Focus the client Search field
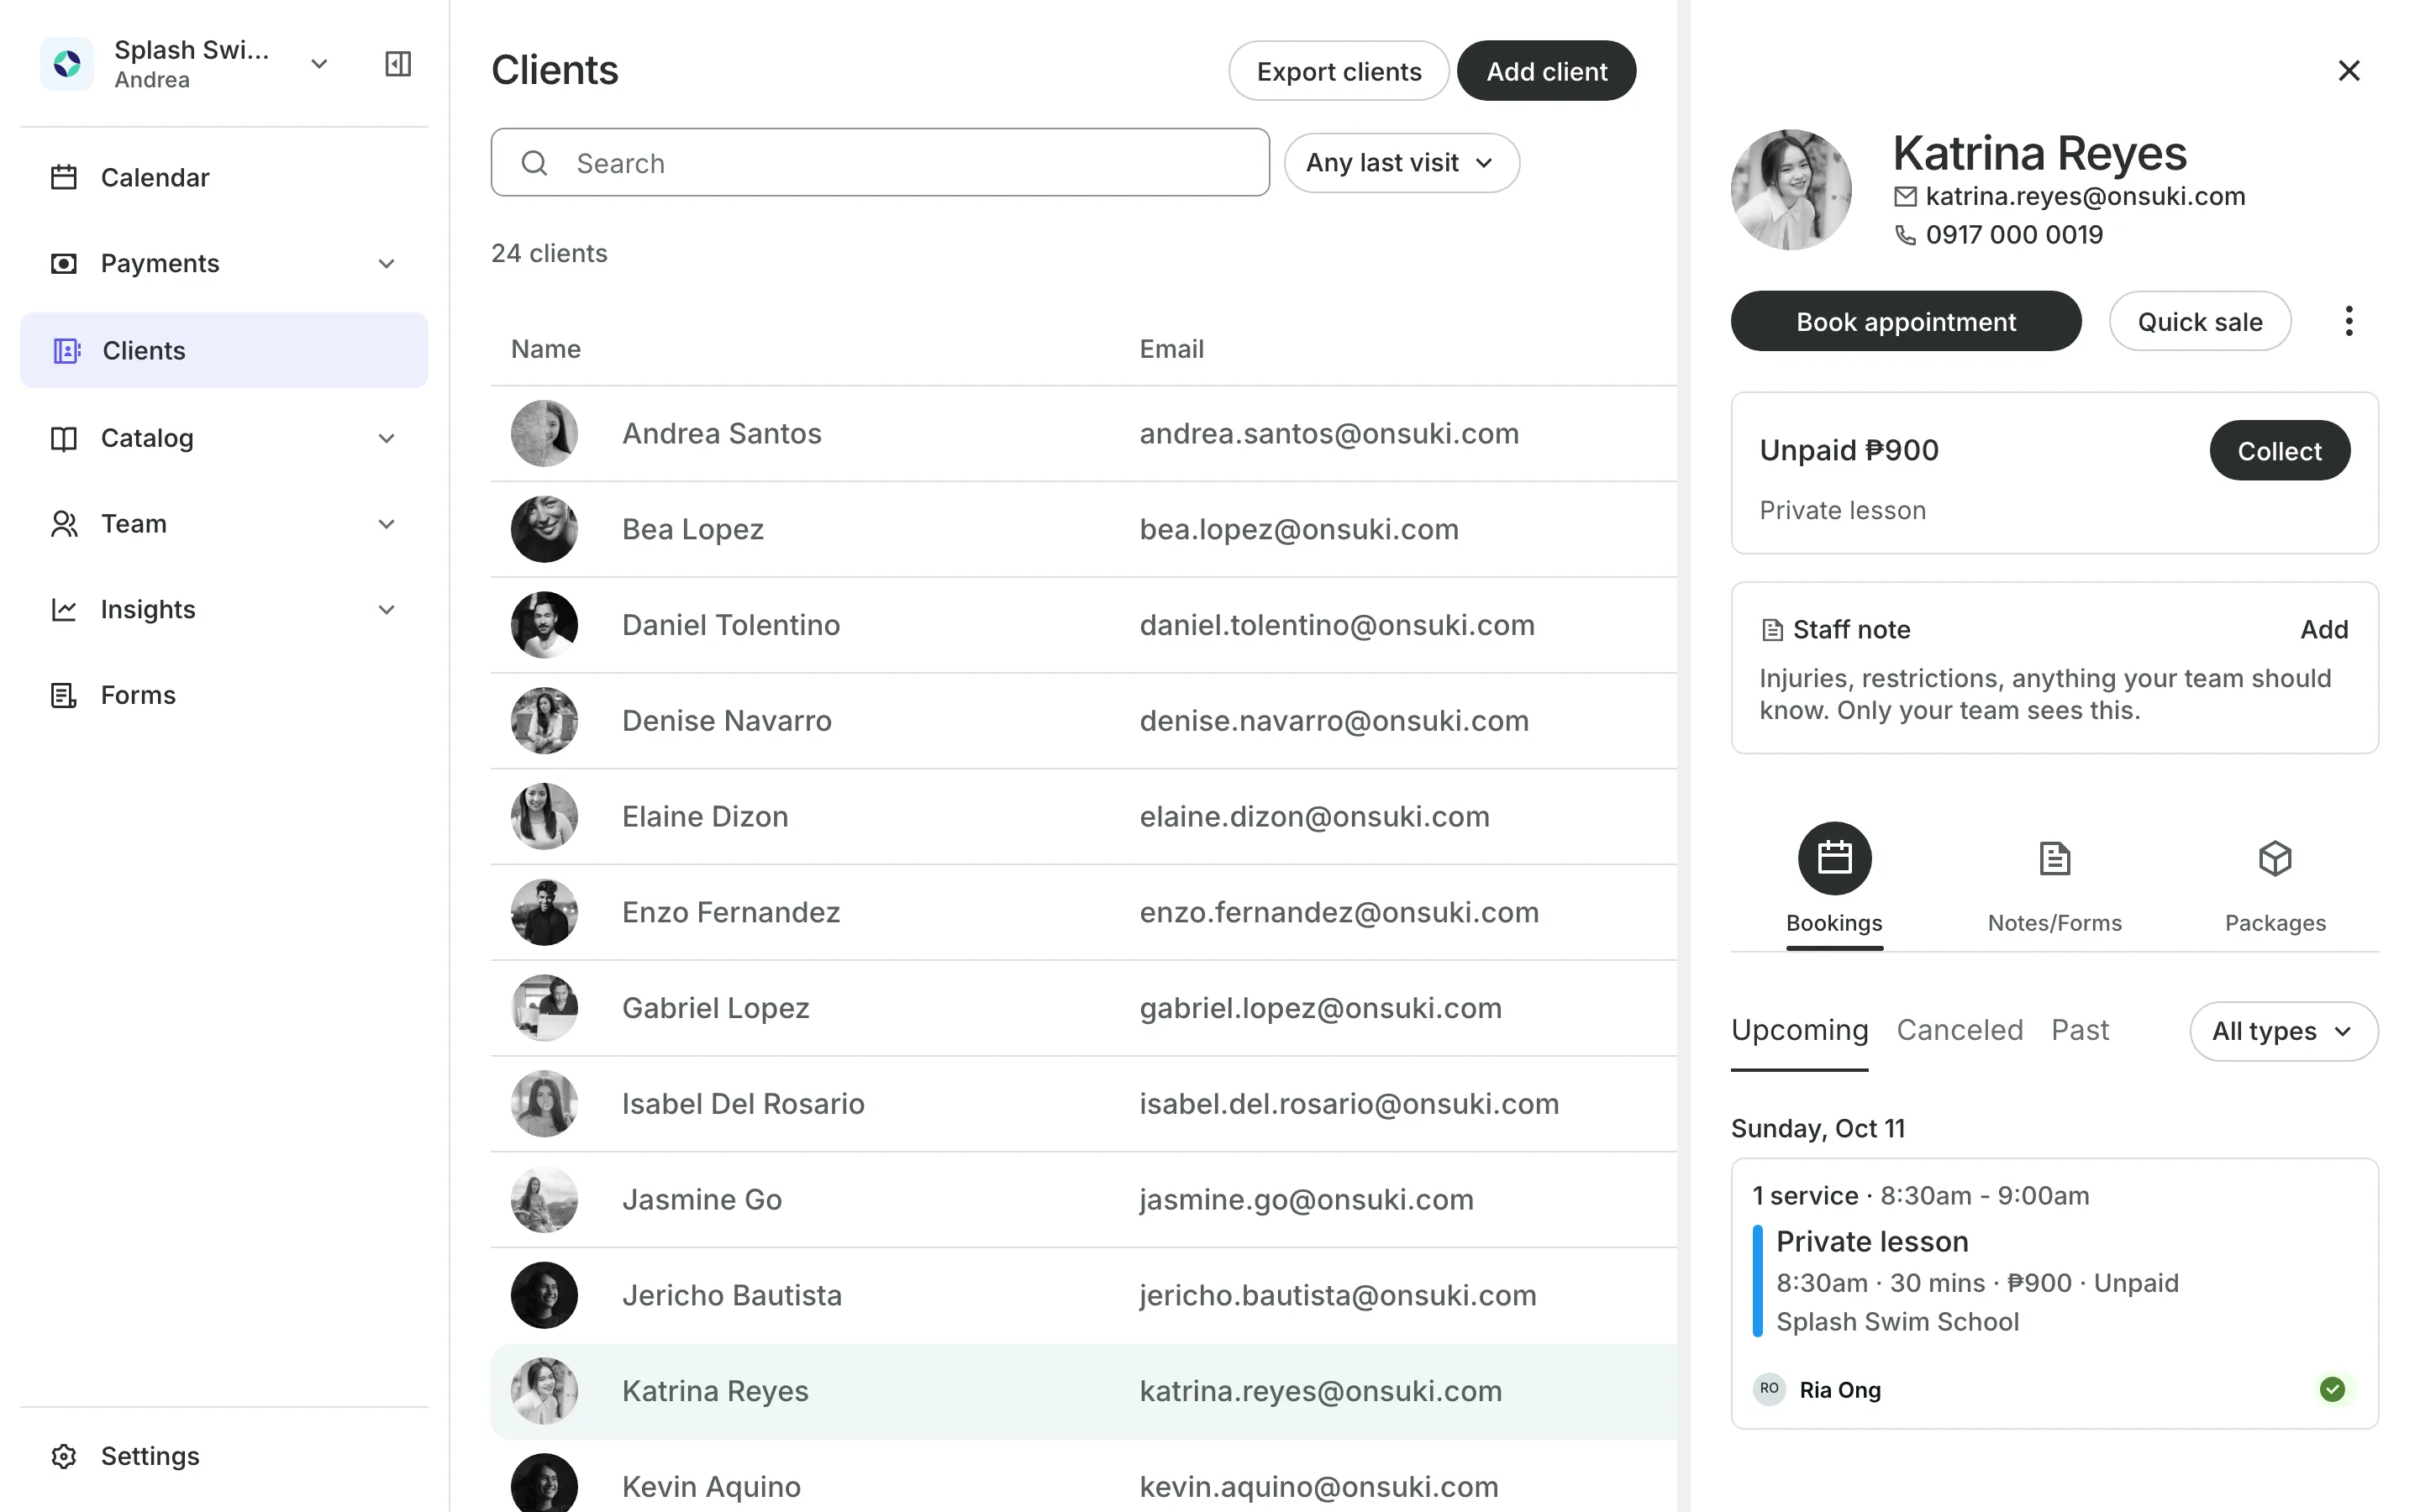The width and height of the screenshot is (2420, 1512). 880,163
